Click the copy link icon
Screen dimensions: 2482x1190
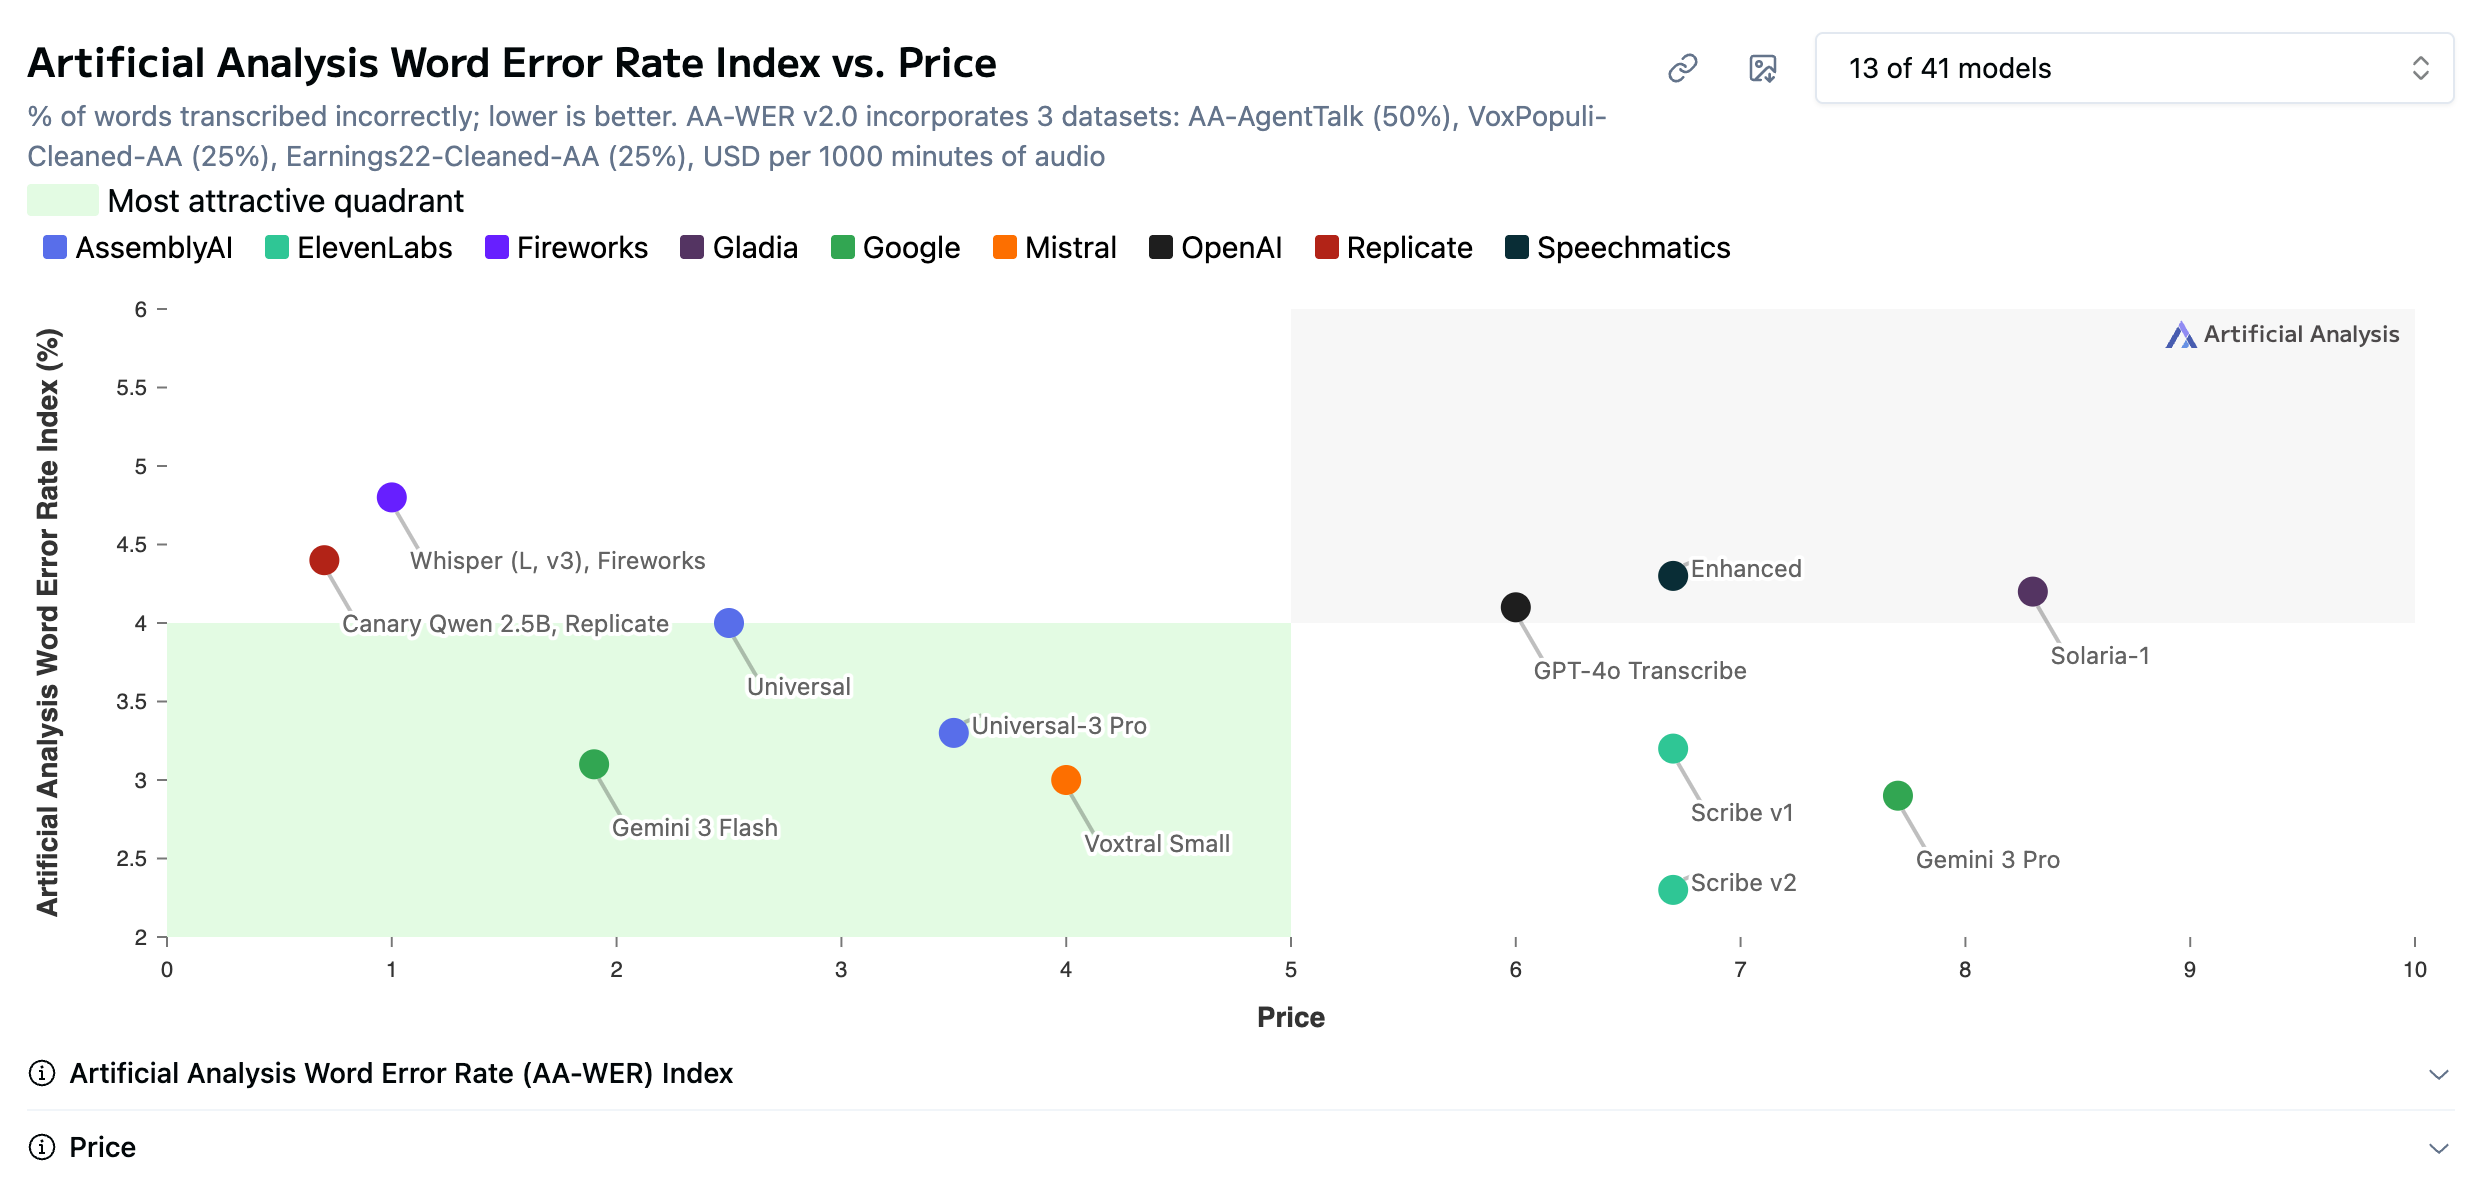tap(1683, 68)
